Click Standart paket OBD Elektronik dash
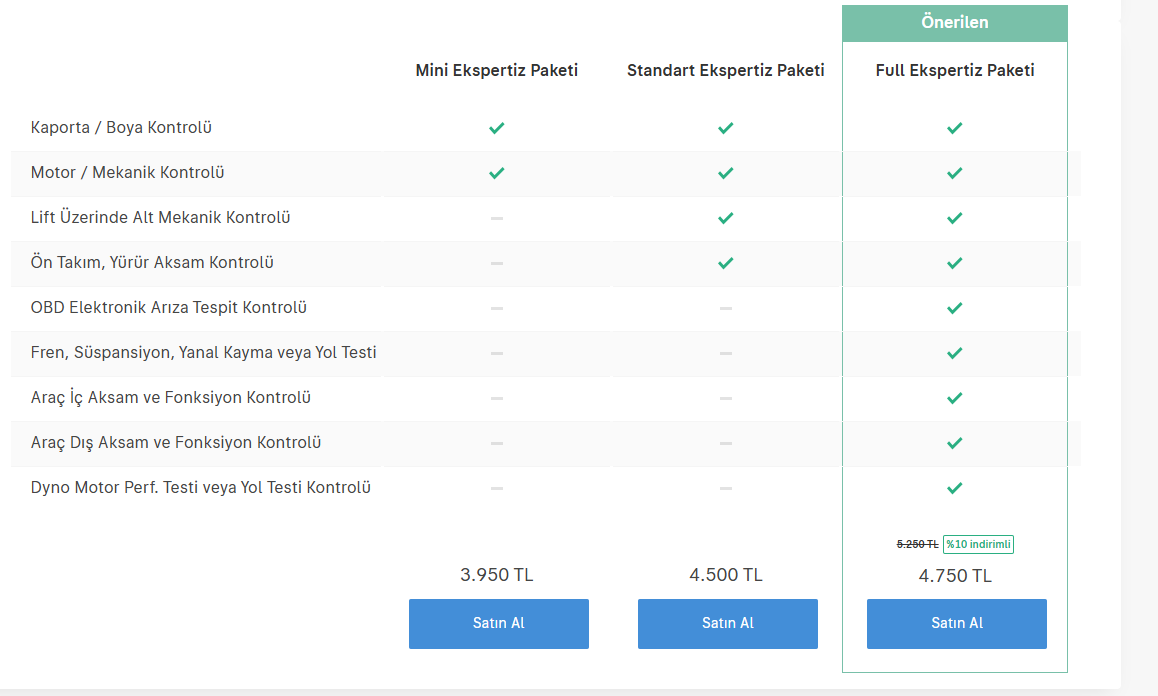 click(726, 308)
